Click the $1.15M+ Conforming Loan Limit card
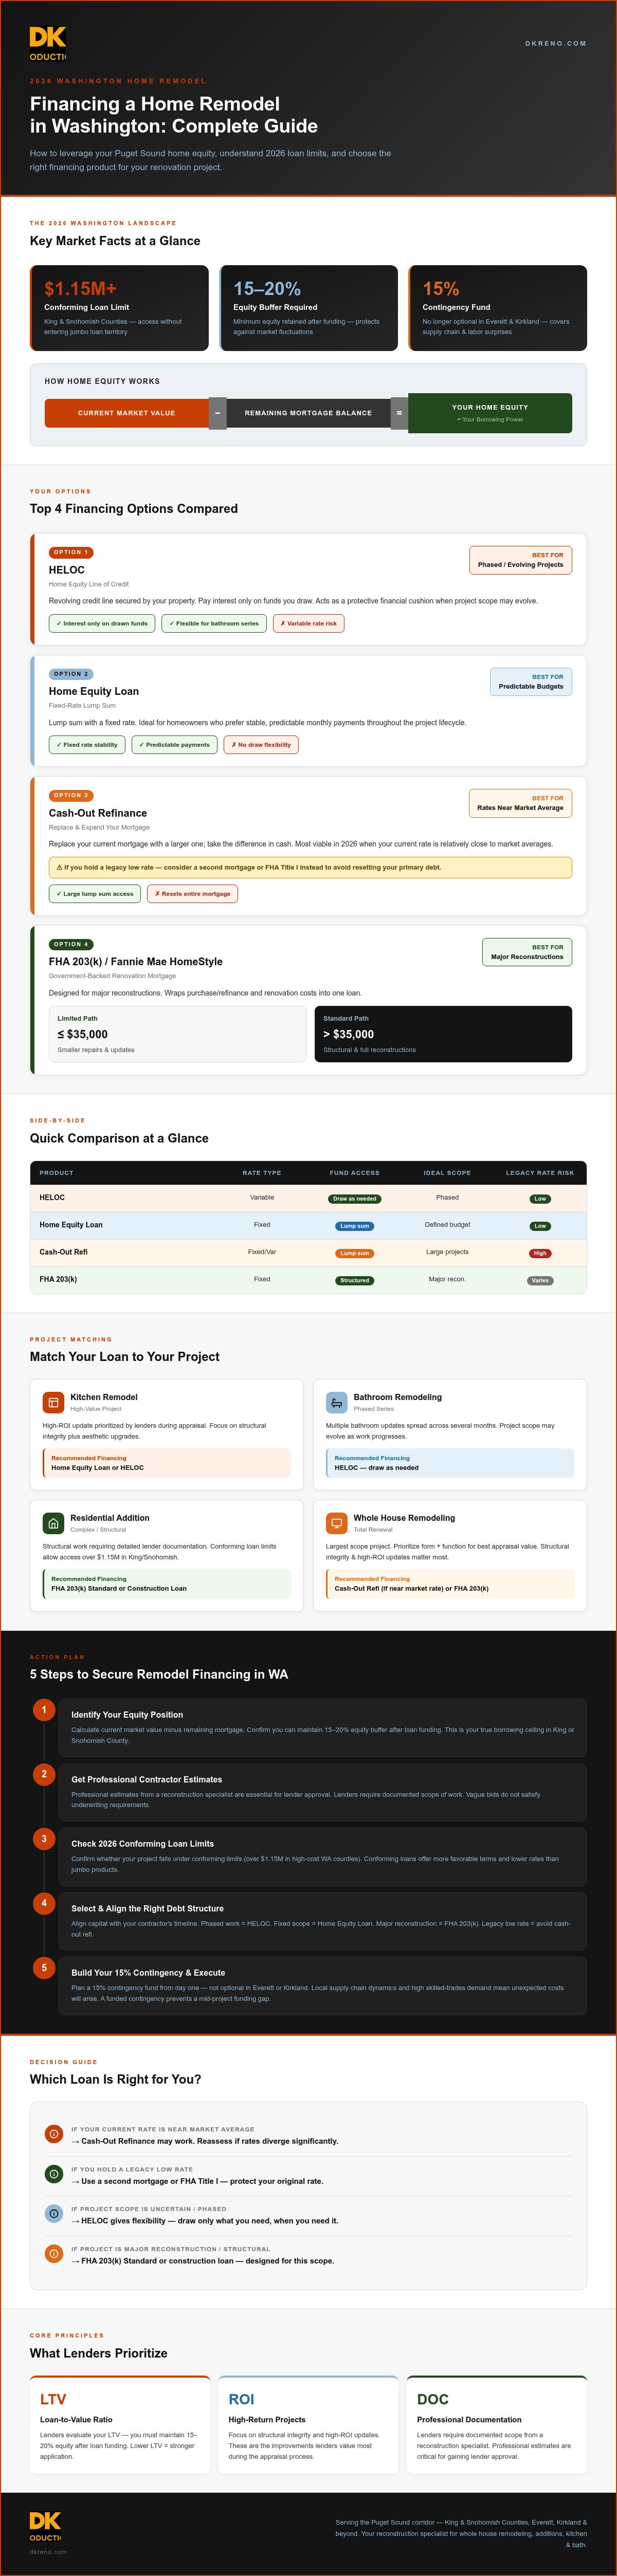The height and width of the screenshot is (2576, 617). tap(119, 308)
